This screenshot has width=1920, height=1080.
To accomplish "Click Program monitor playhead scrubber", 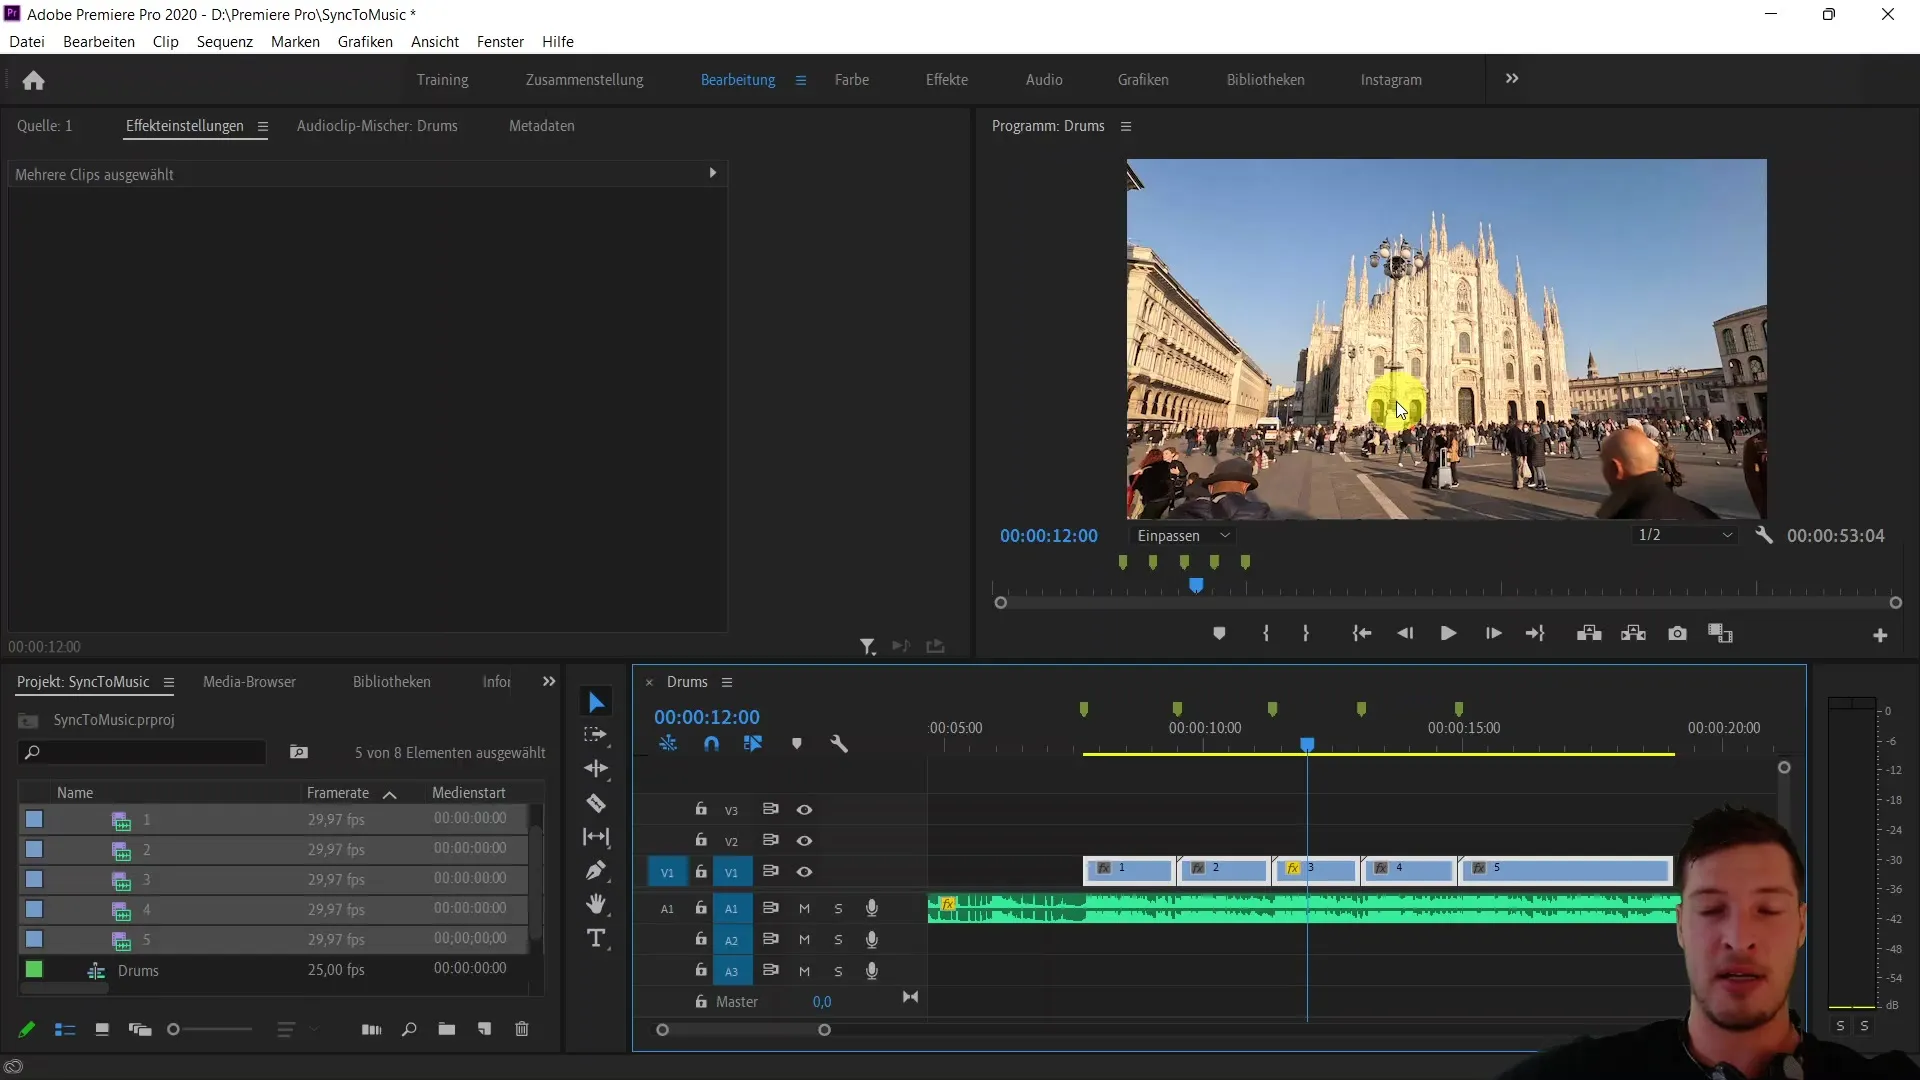I will pyautogui.click(x=1196, y=586).
